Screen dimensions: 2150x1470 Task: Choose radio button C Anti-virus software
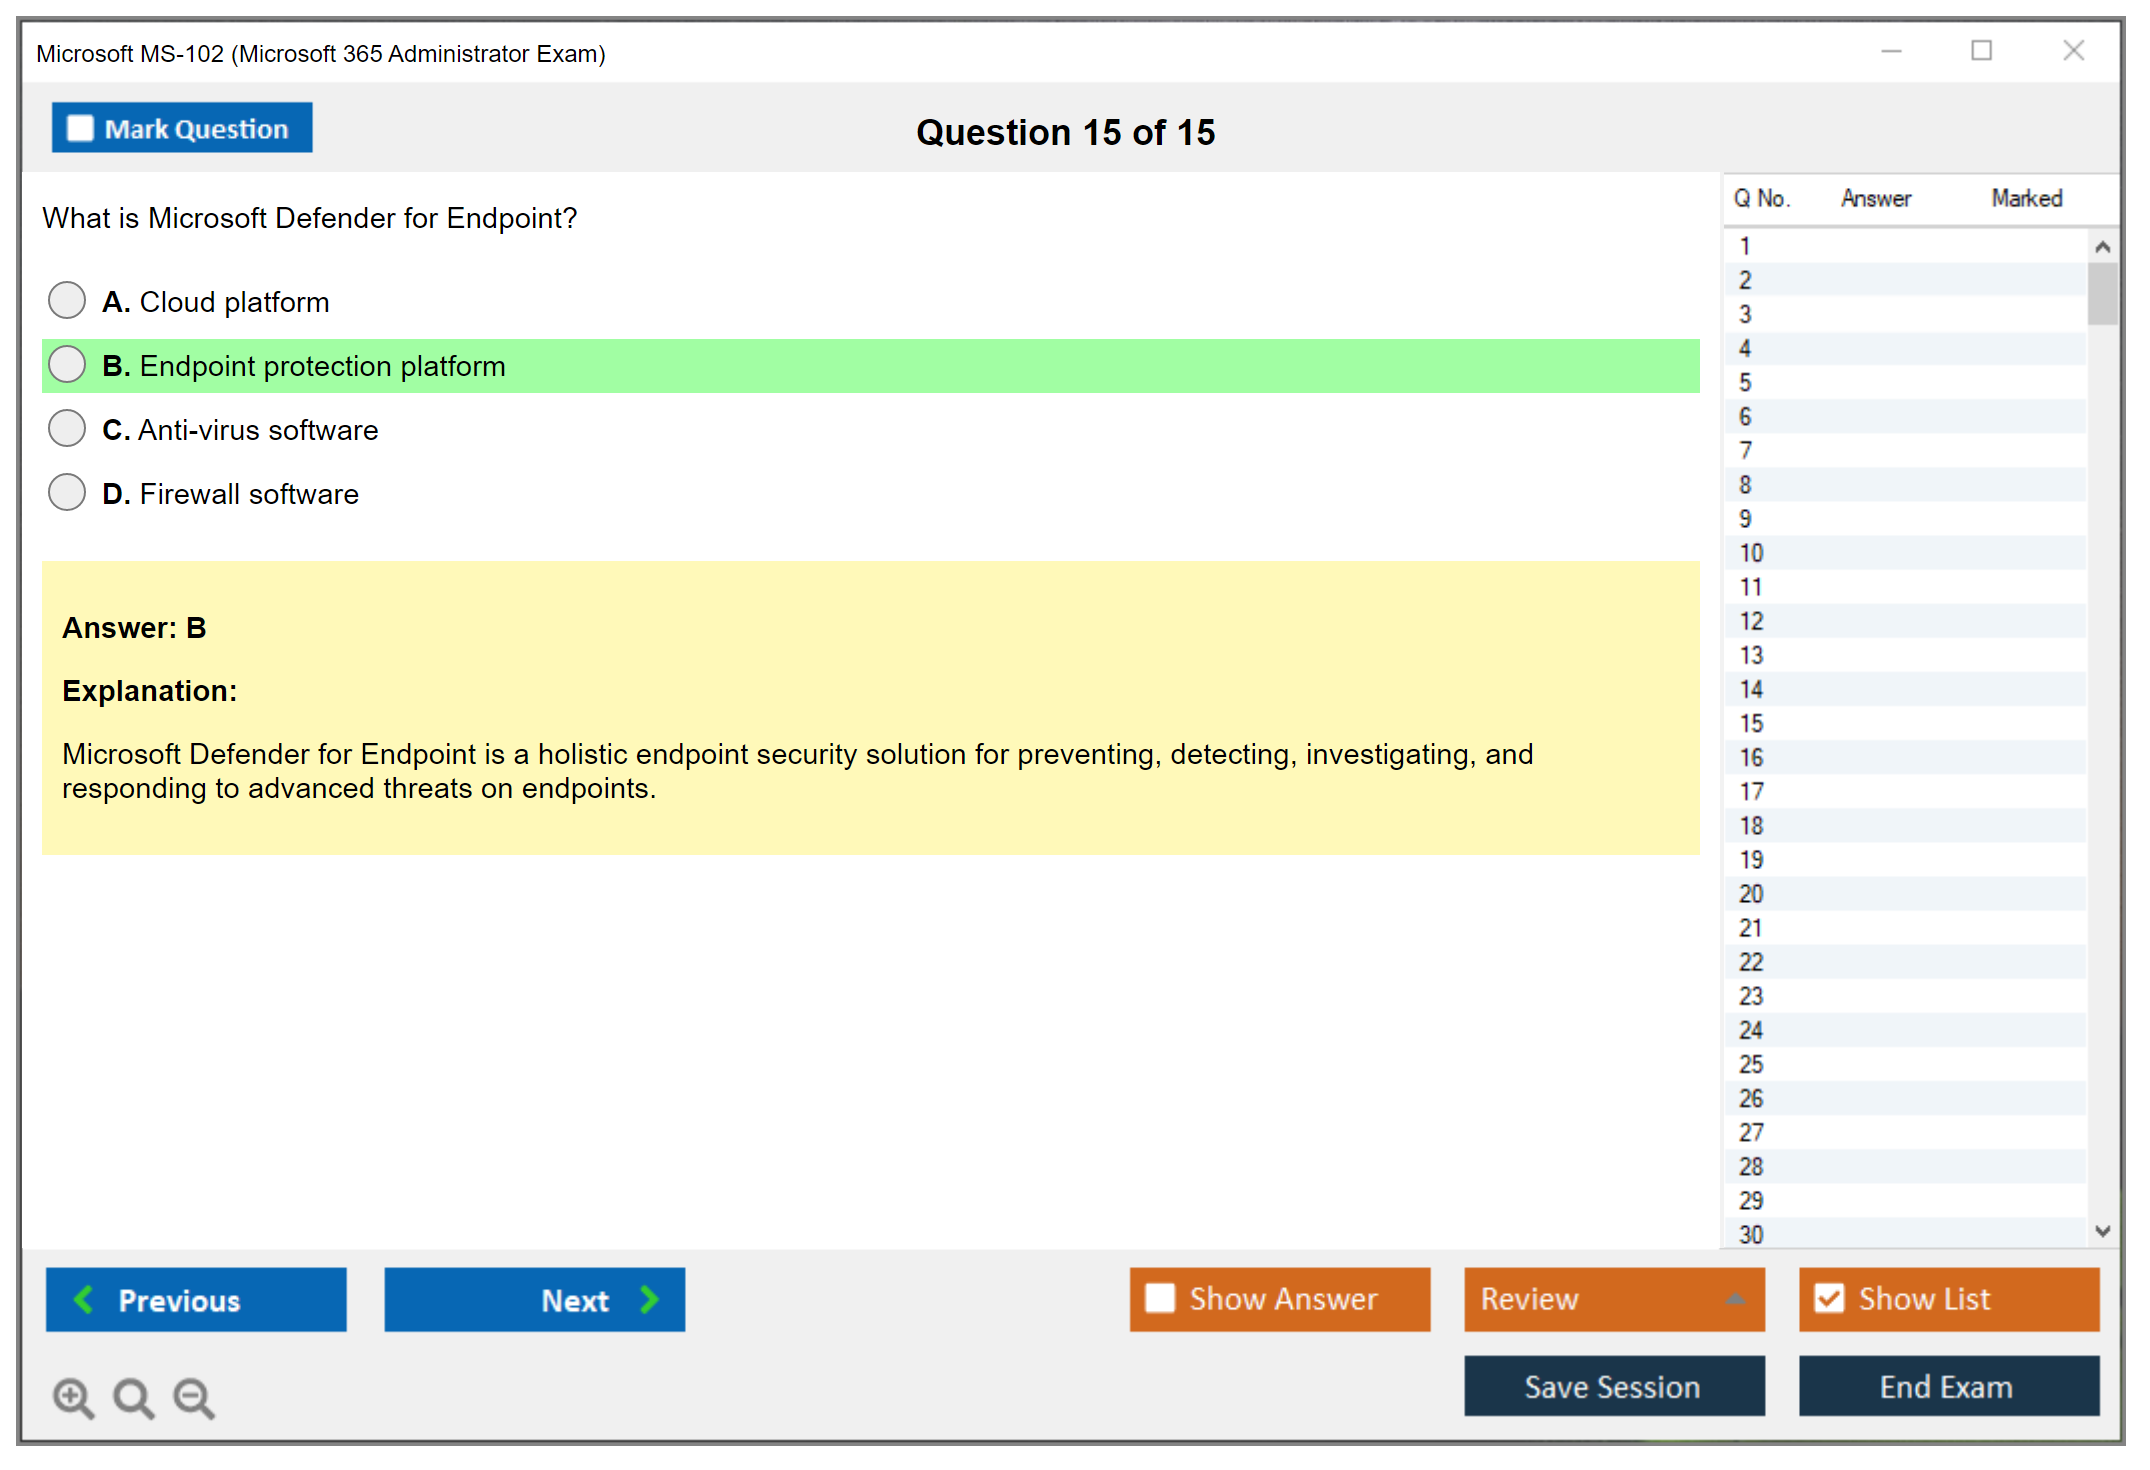click(67, 428)
